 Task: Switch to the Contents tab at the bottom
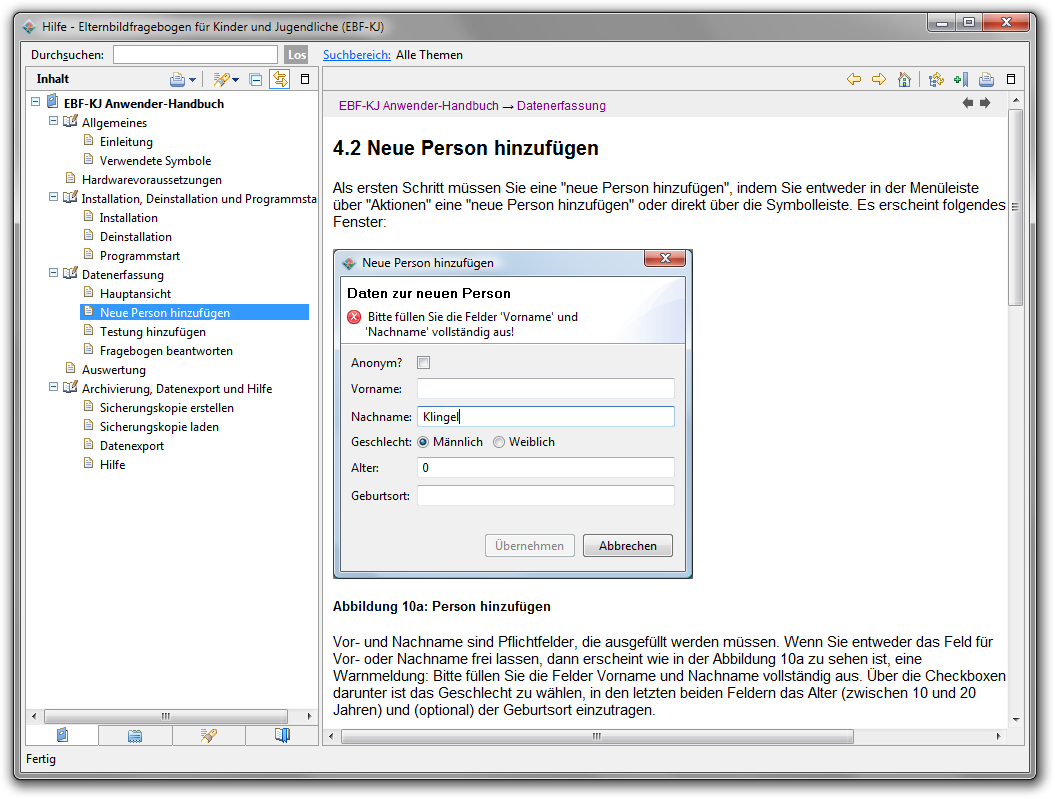point(63,735)
